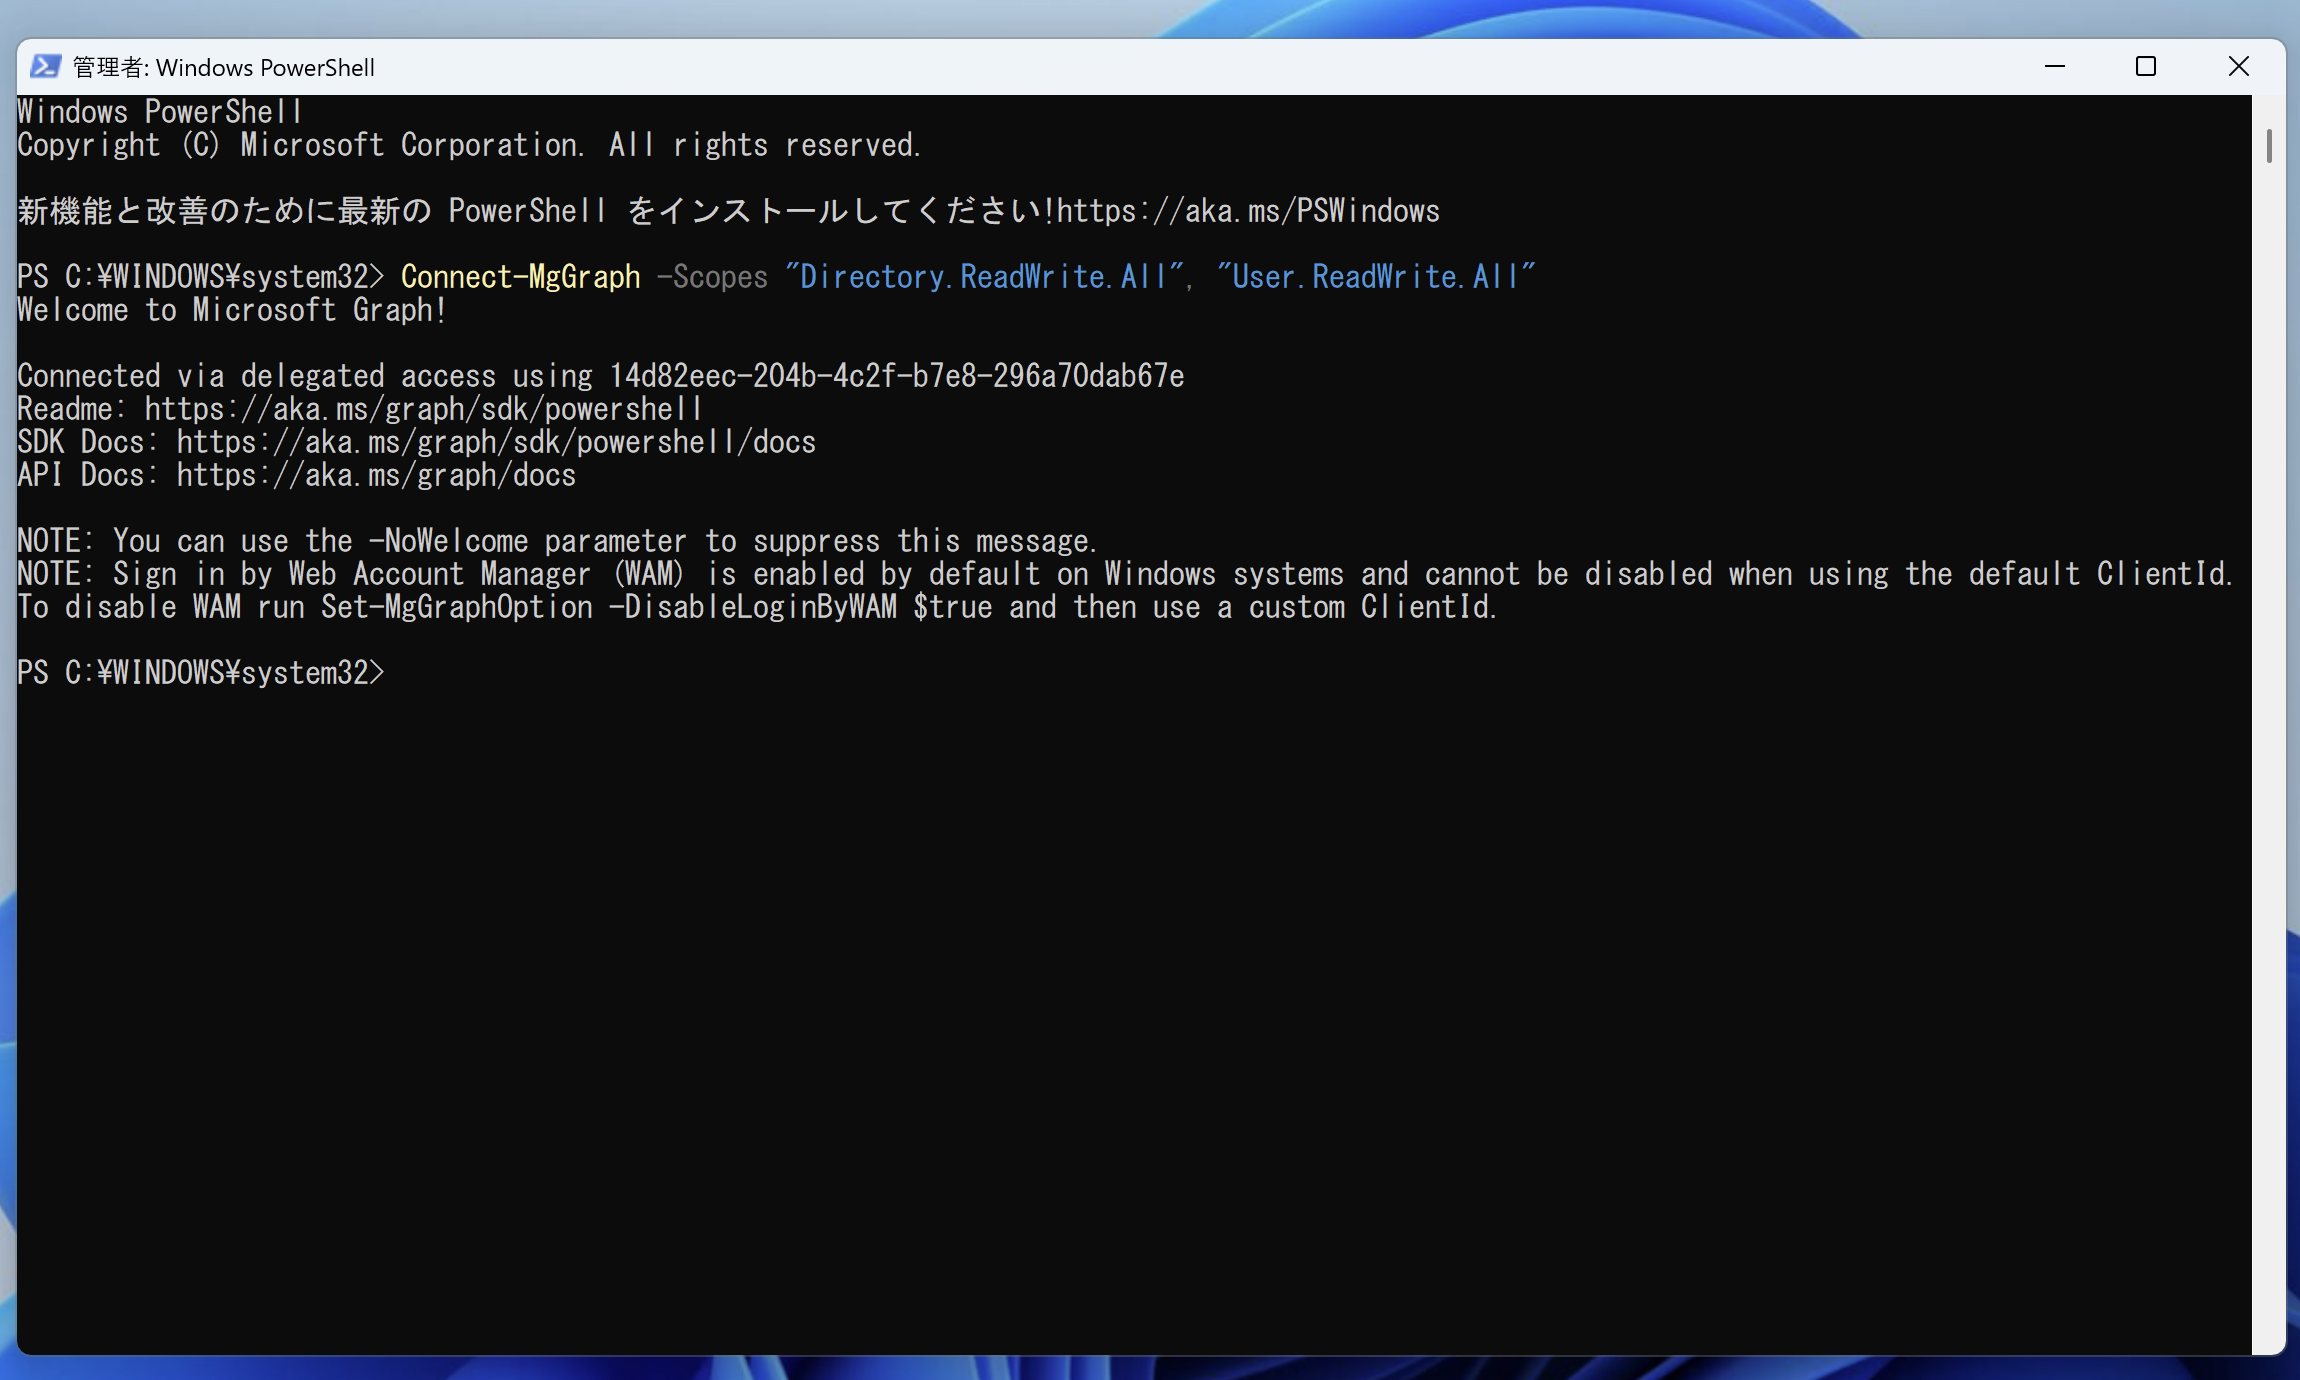The height and width of the screenshot is (1380, 2300).
Task: Click the PowerShell icon in title bar
Action: point(45,67)
